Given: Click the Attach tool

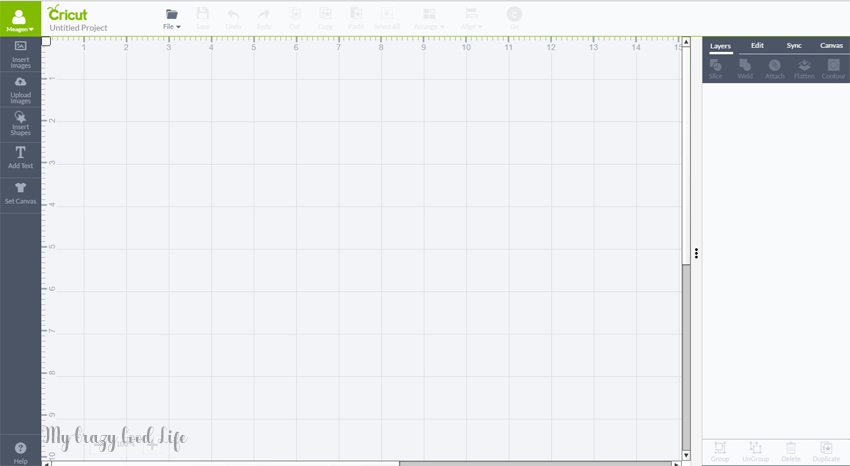Looking at the screenshot, I should (775, 69).
